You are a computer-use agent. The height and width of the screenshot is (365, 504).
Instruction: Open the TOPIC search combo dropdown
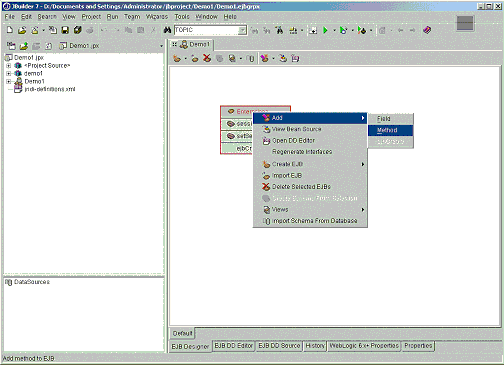pyautogui.click(x=243, y=30)
